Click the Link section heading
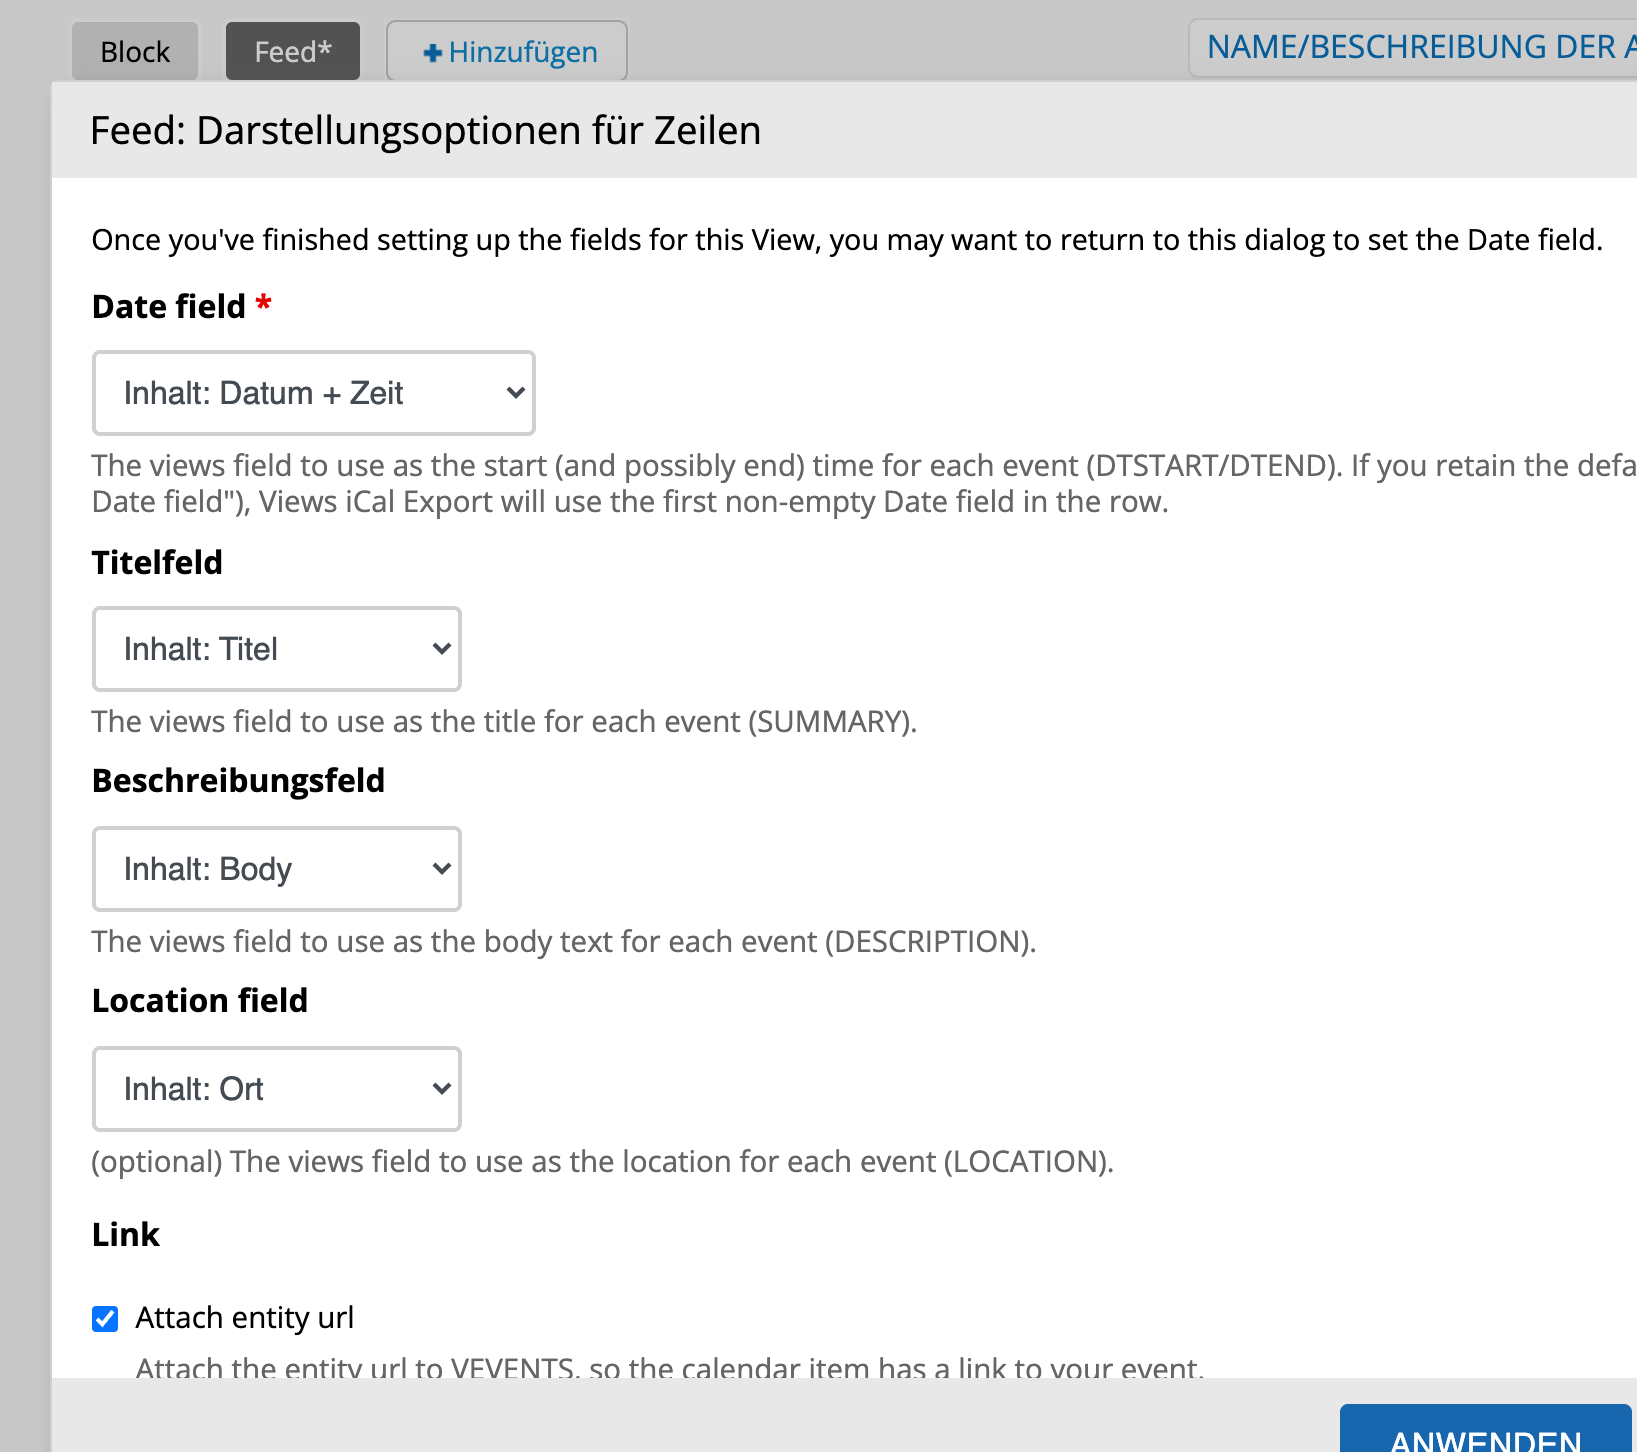This screenshot has height=1452, width=1637. (x=126, y=1234)
